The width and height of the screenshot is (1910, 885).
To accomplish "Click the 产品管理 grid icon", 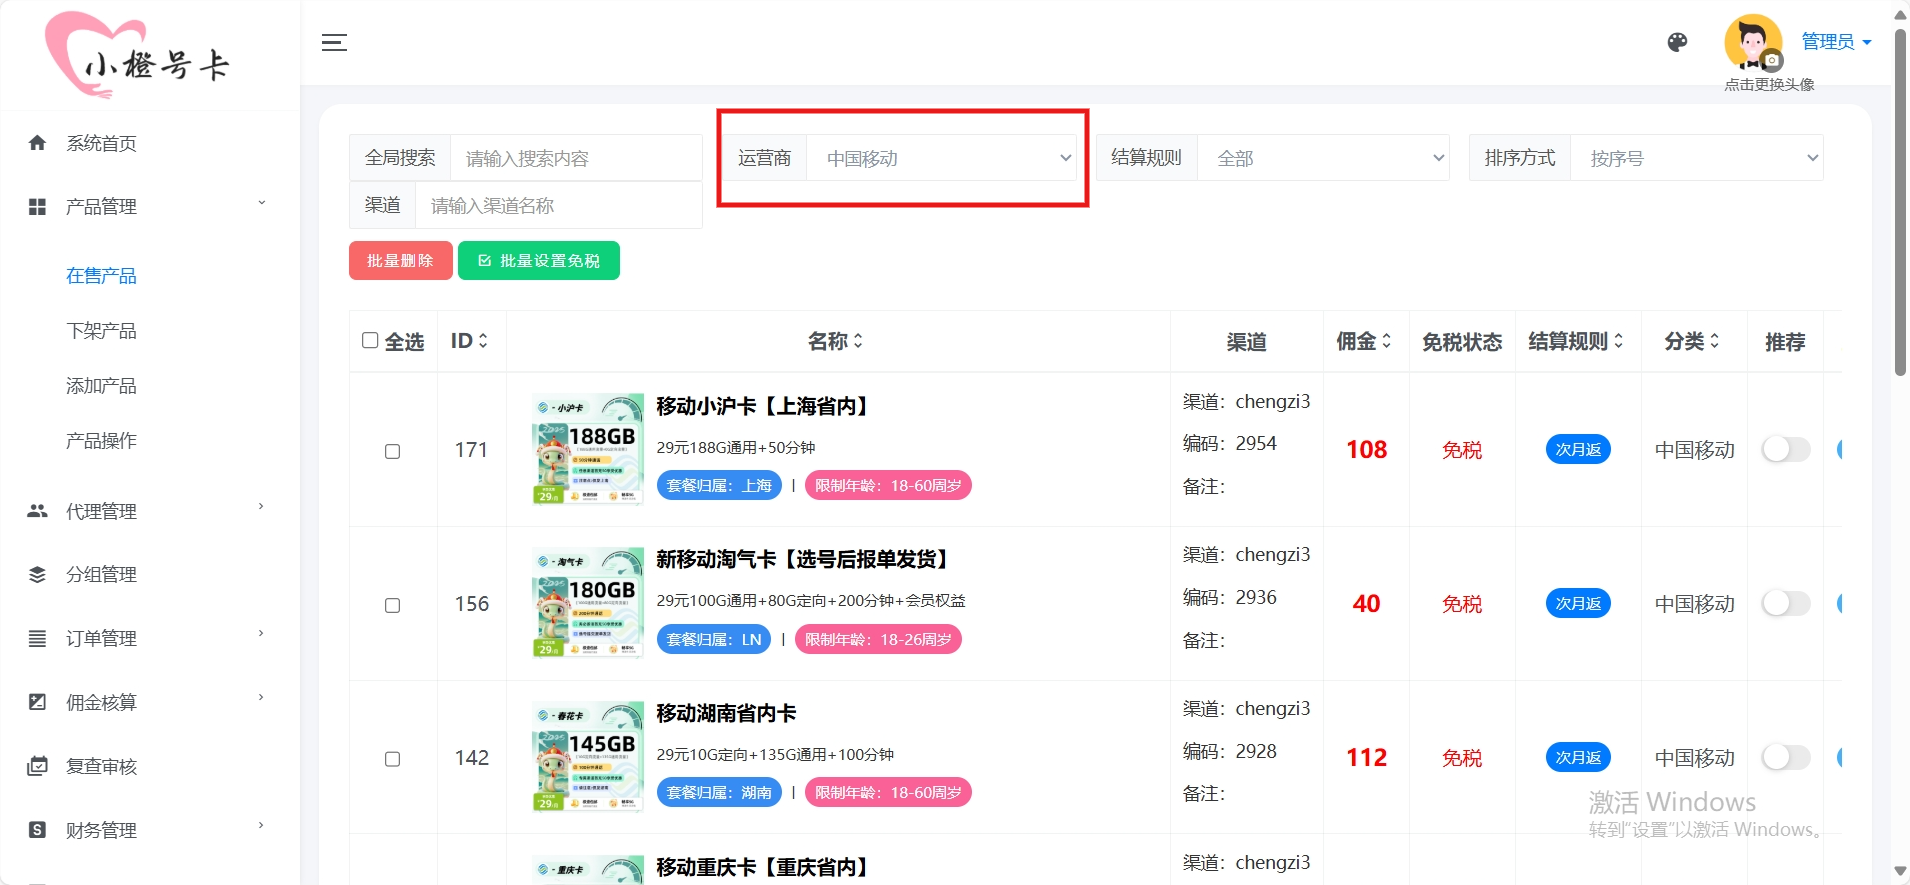I will [37, 207].
